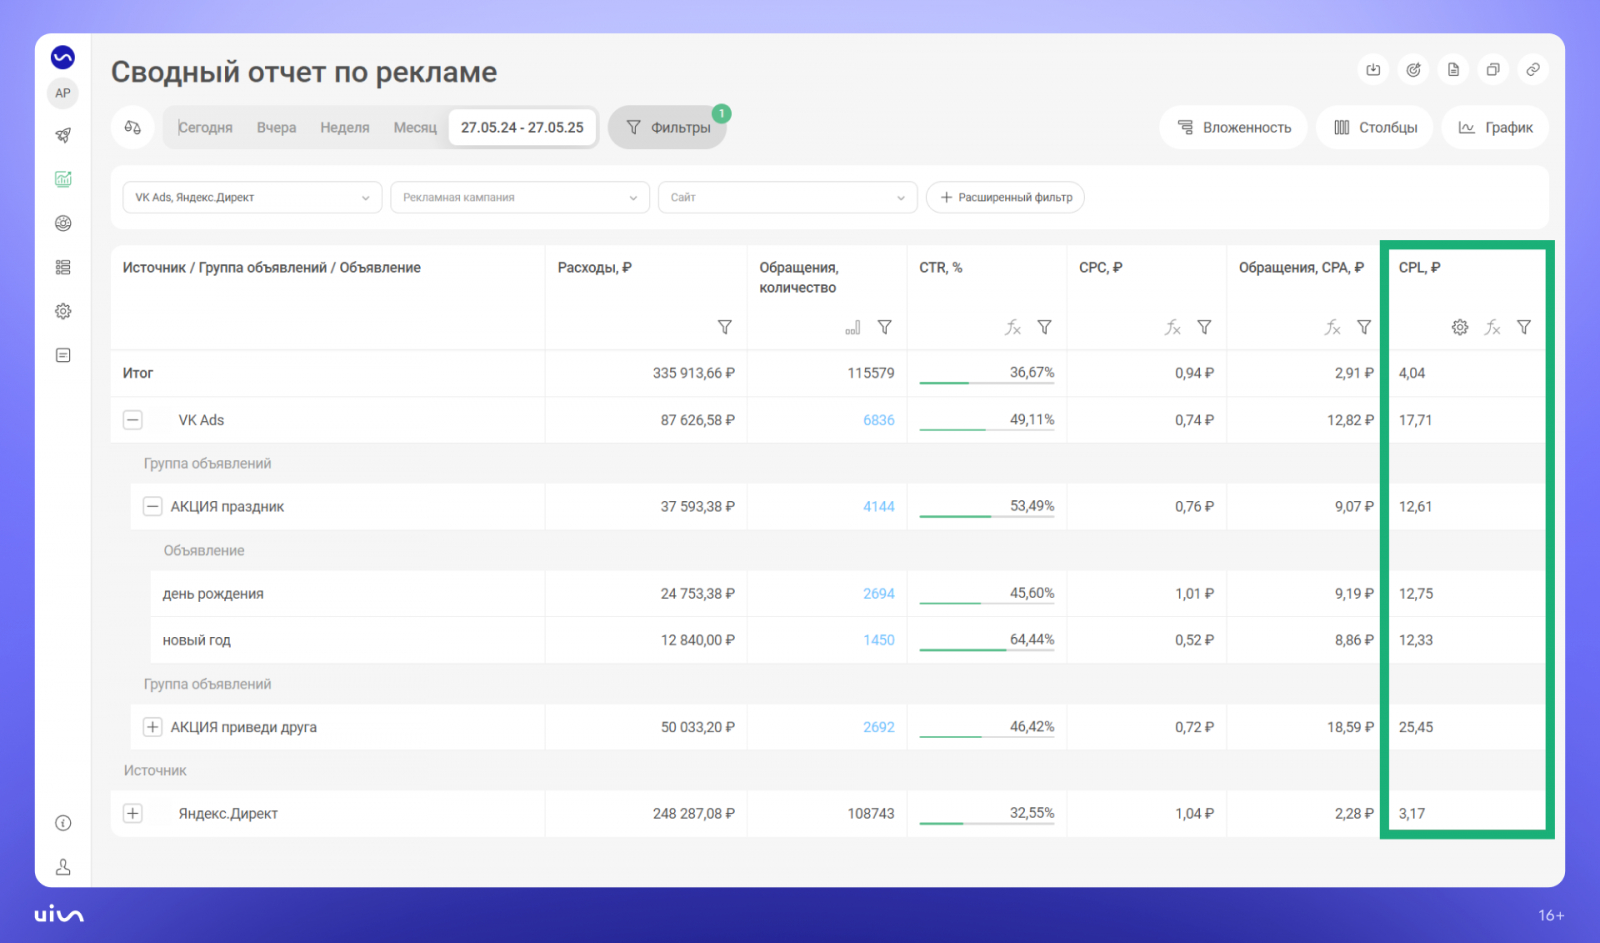
Task: Open the Рекламная кампания dropdown
Action: pyautogui.click(x=519, y=197)
